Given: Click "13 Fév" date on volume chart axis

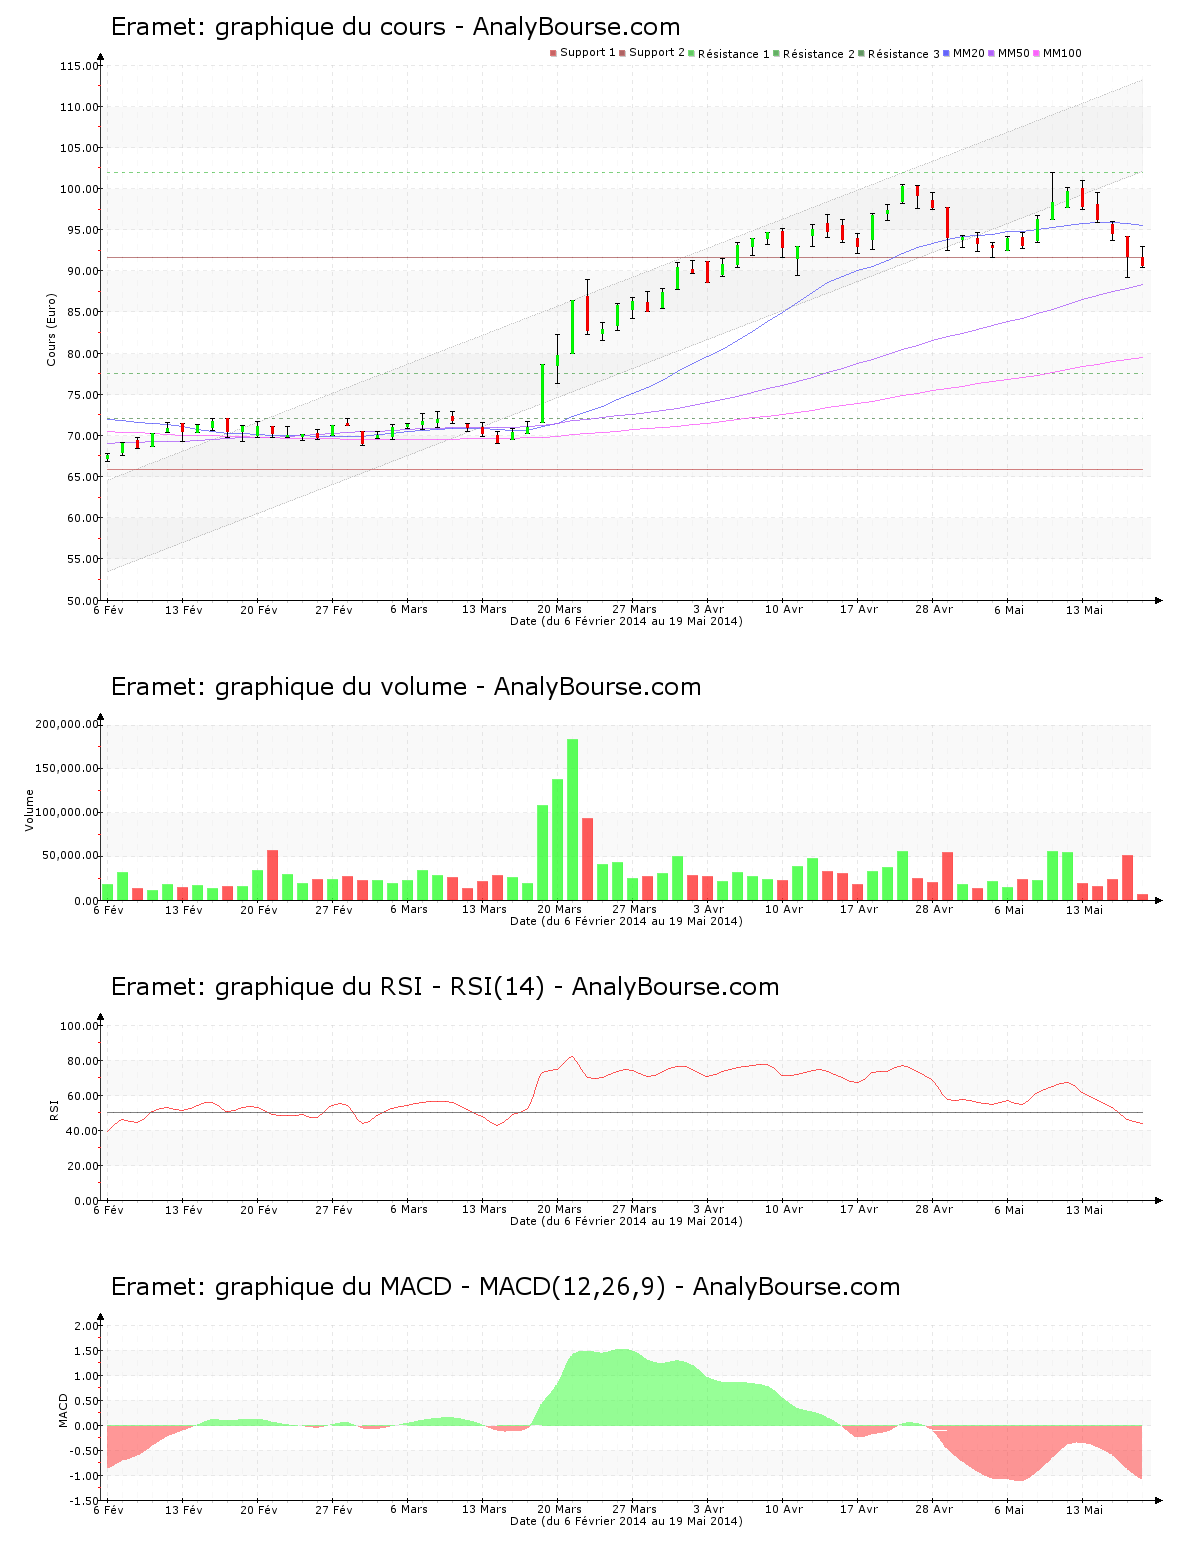Looking at the screenshot, I should click(184, 910).
